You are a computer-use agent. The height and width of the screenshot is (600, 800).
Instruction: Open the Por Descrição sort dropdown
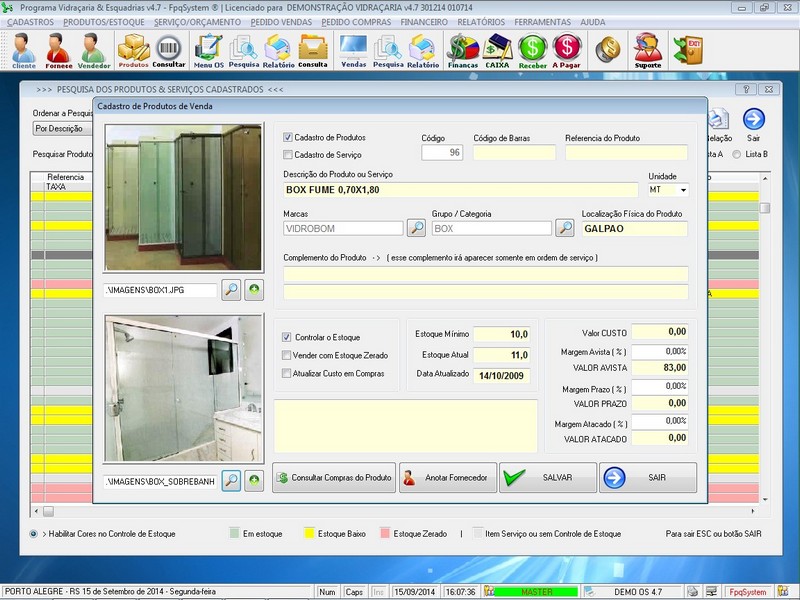tap(62, 129)
